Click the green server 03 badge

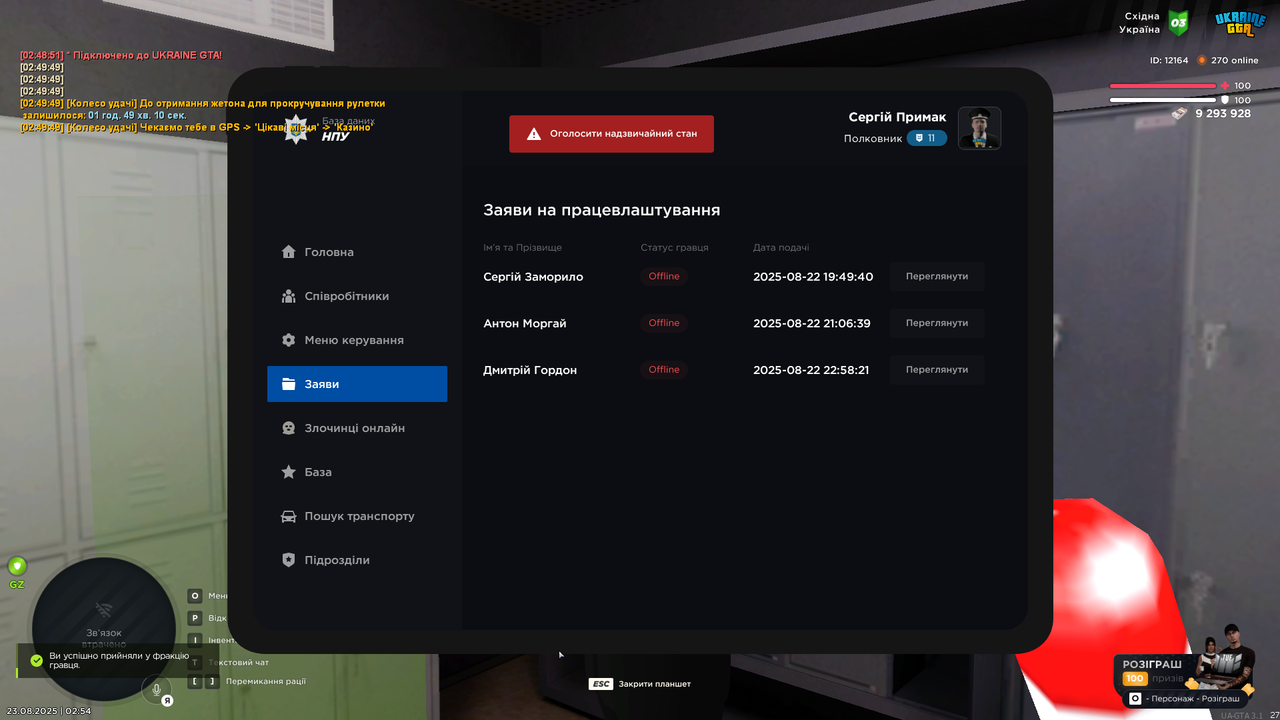1178,22
